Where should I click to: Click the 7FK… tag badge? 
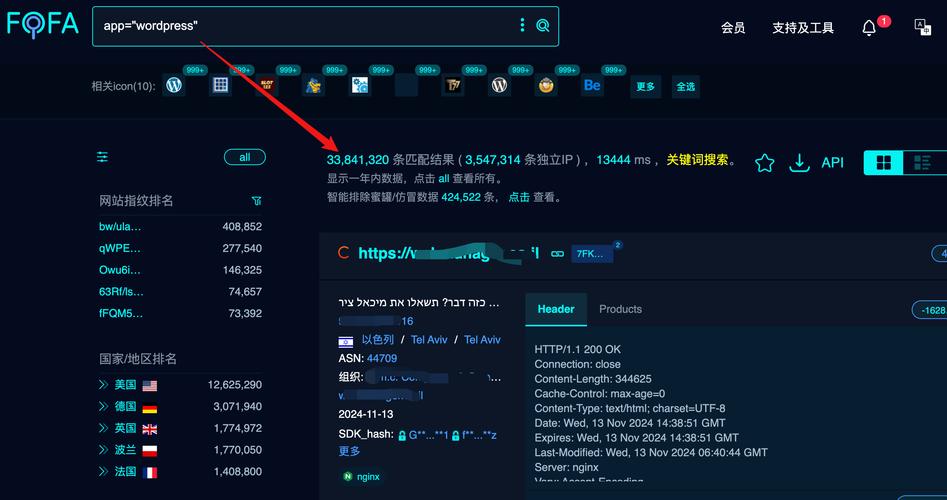coord(592,254)
